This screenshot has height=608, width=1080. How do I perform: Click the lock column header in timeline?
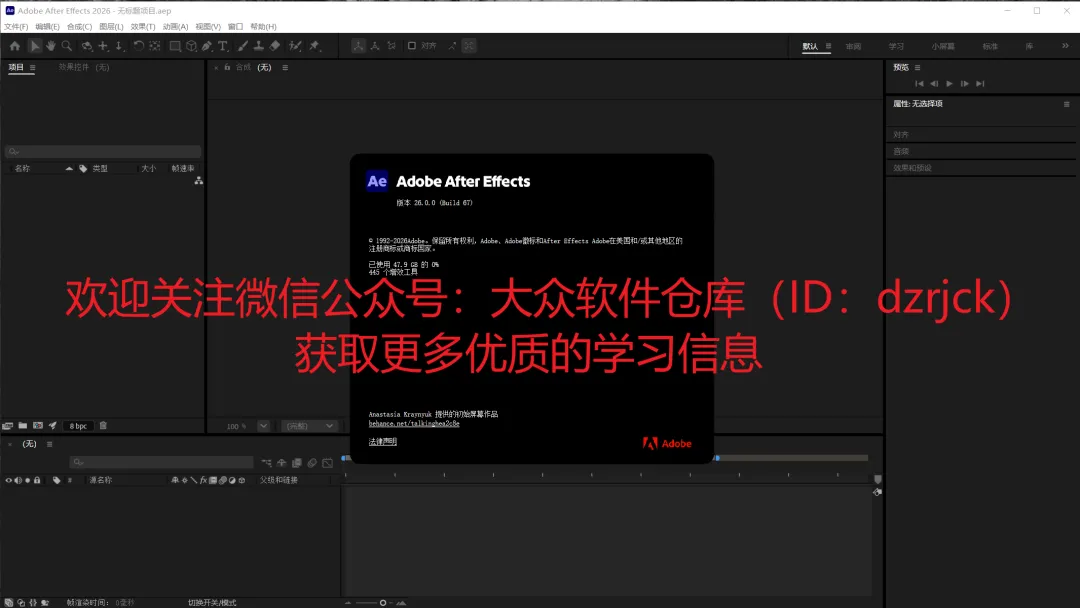click(x=37, y=480)
